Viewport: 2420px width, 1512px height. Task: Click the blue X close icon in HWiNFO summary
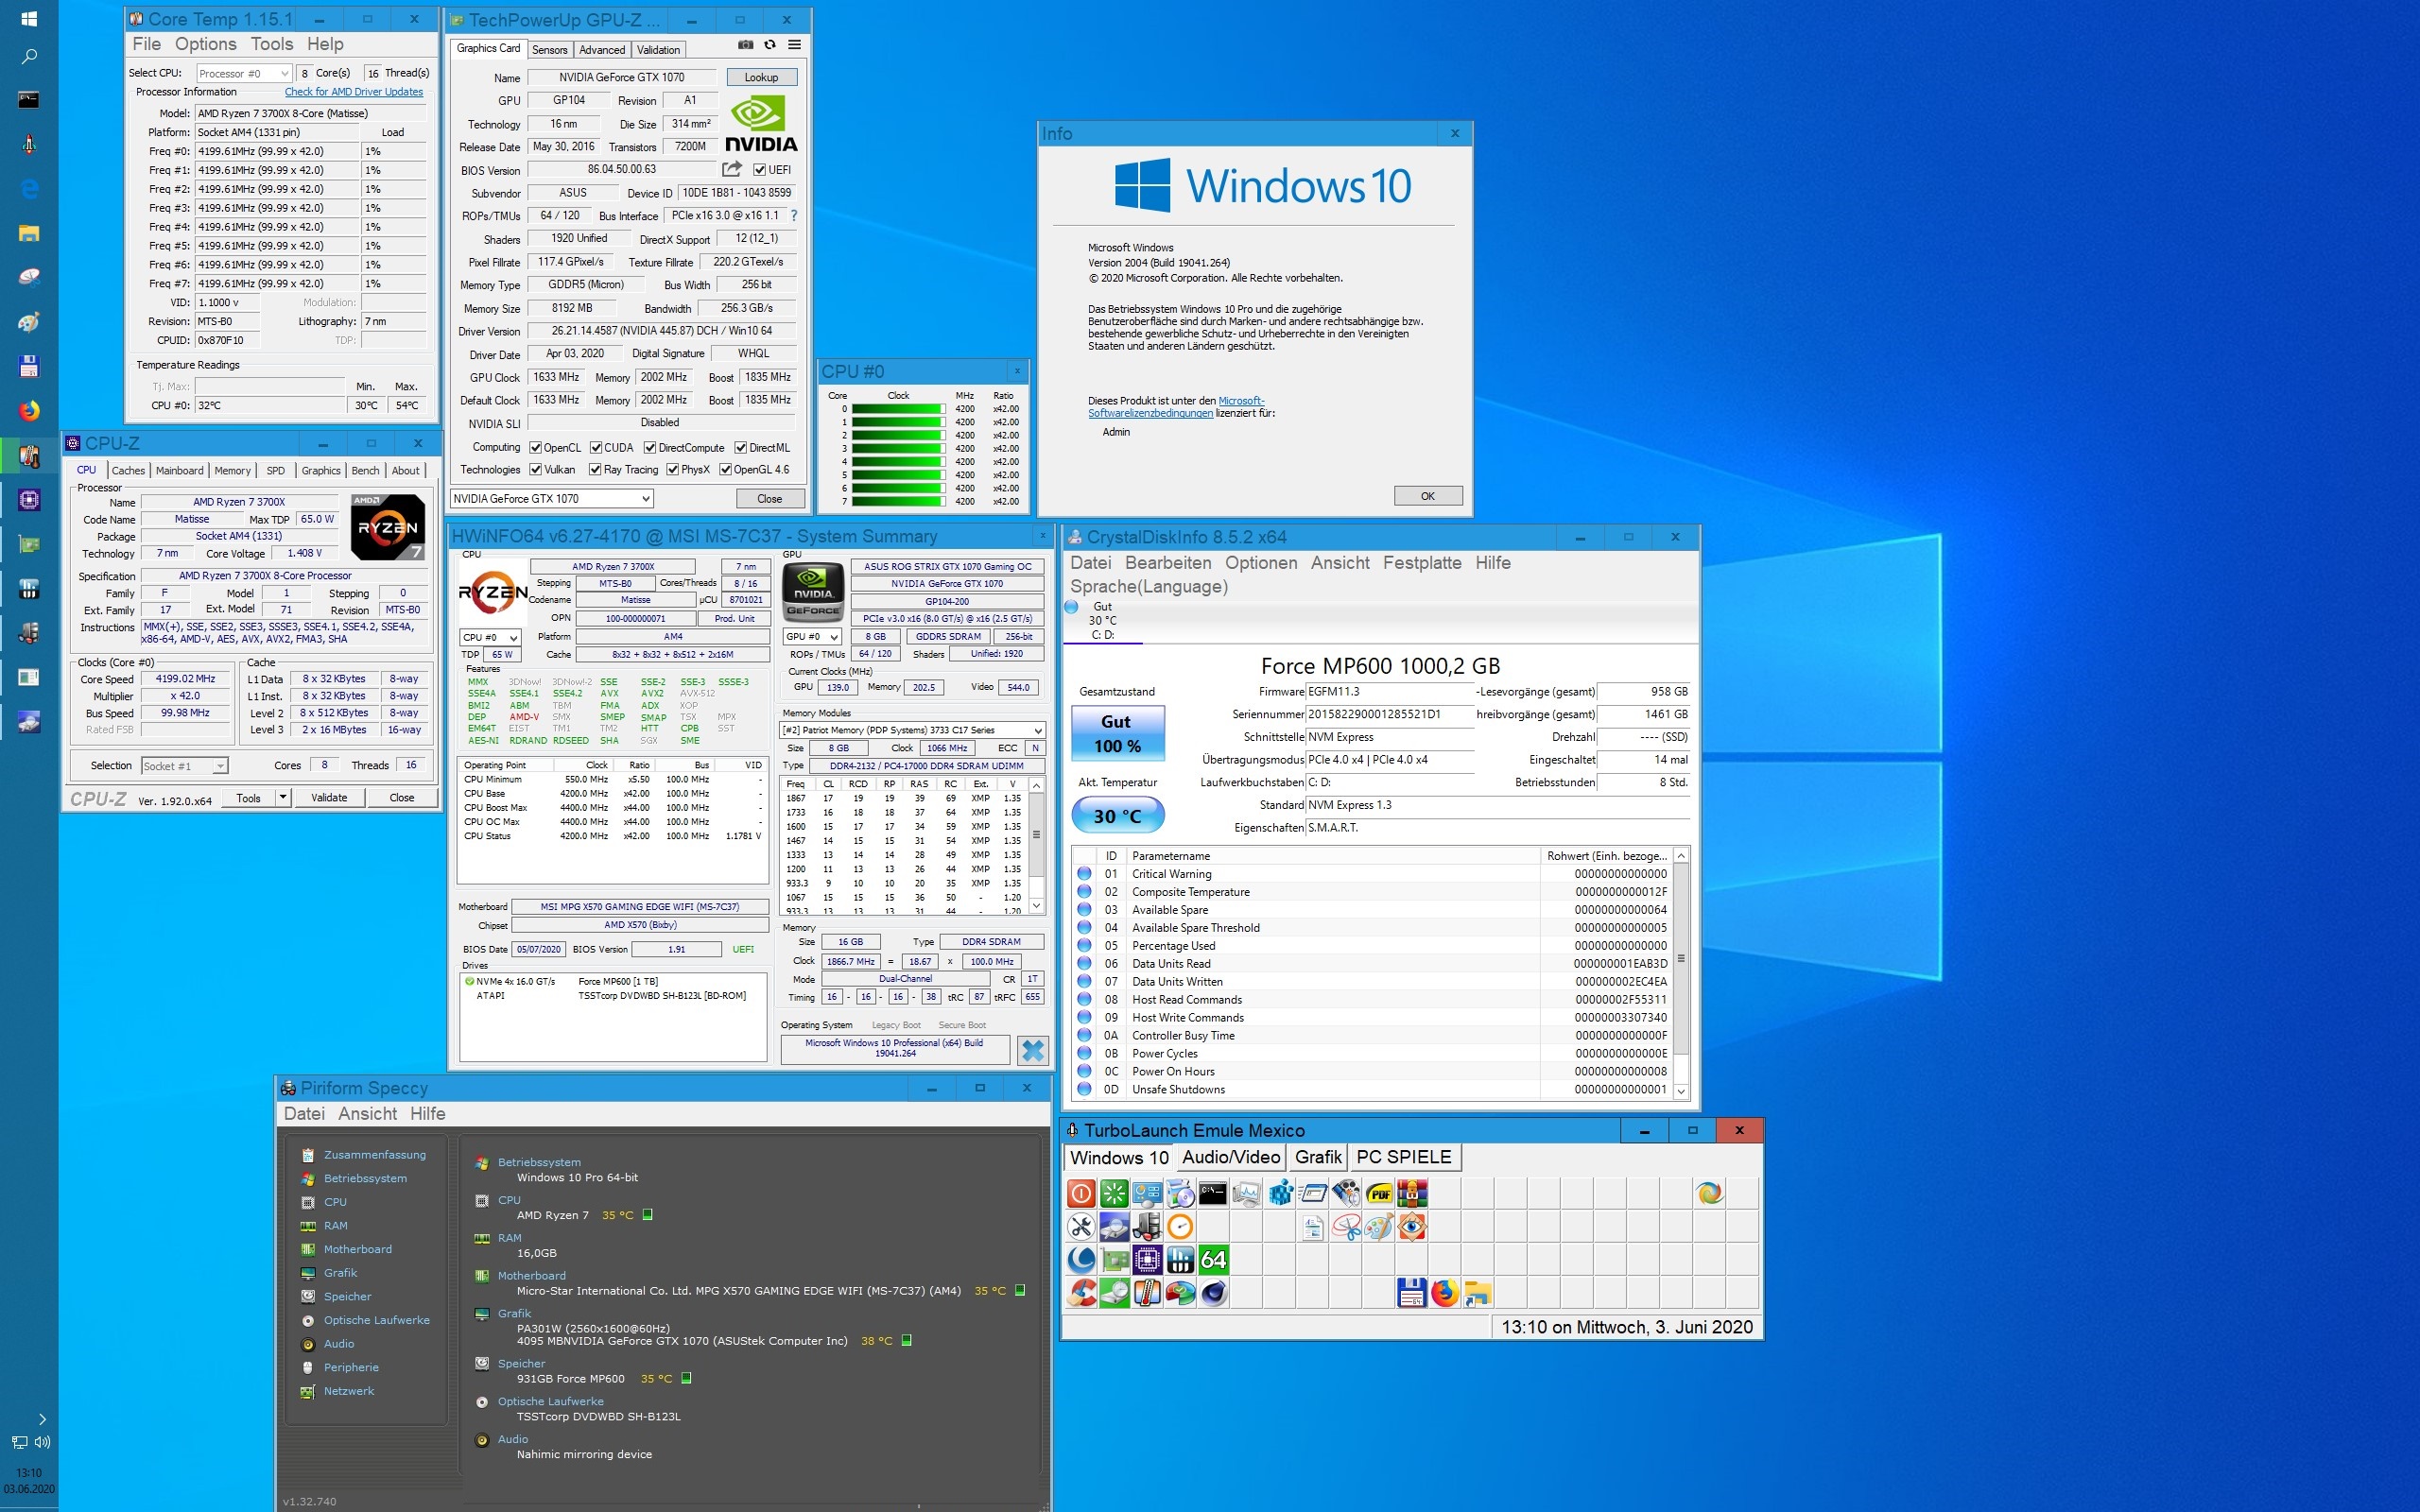pyautogui.click(x=1033, y=1050)
